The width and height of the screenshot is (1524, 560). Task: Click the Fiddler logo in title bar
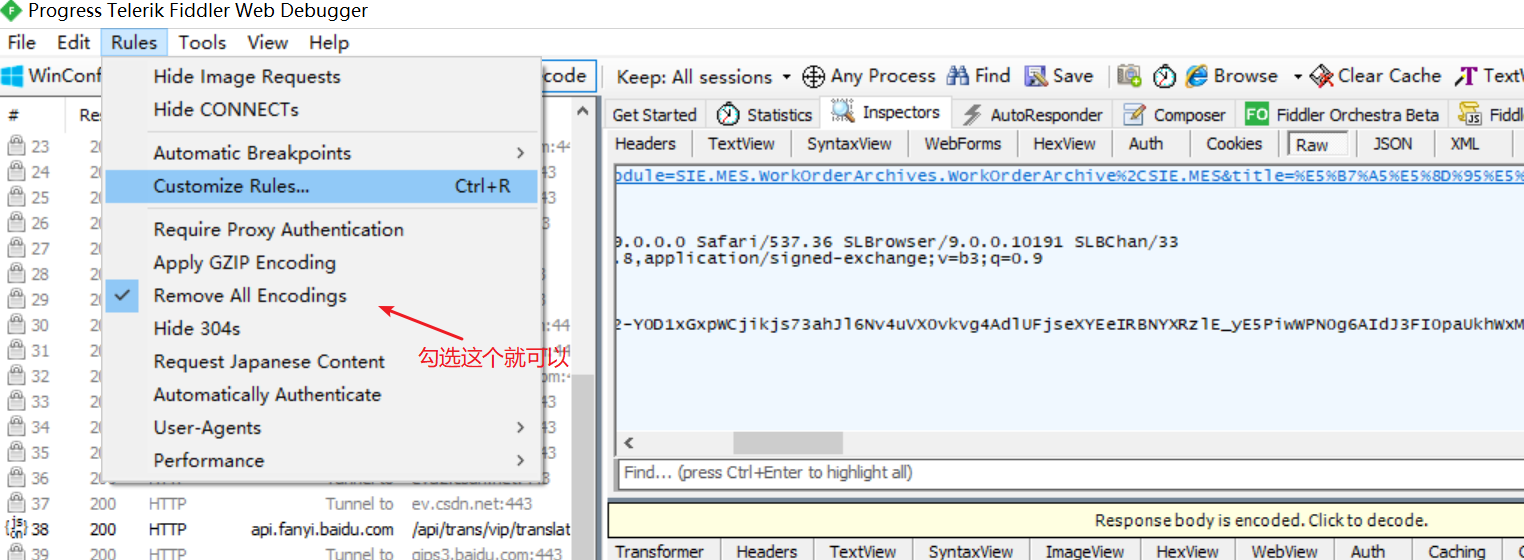[x=11, y=11]
